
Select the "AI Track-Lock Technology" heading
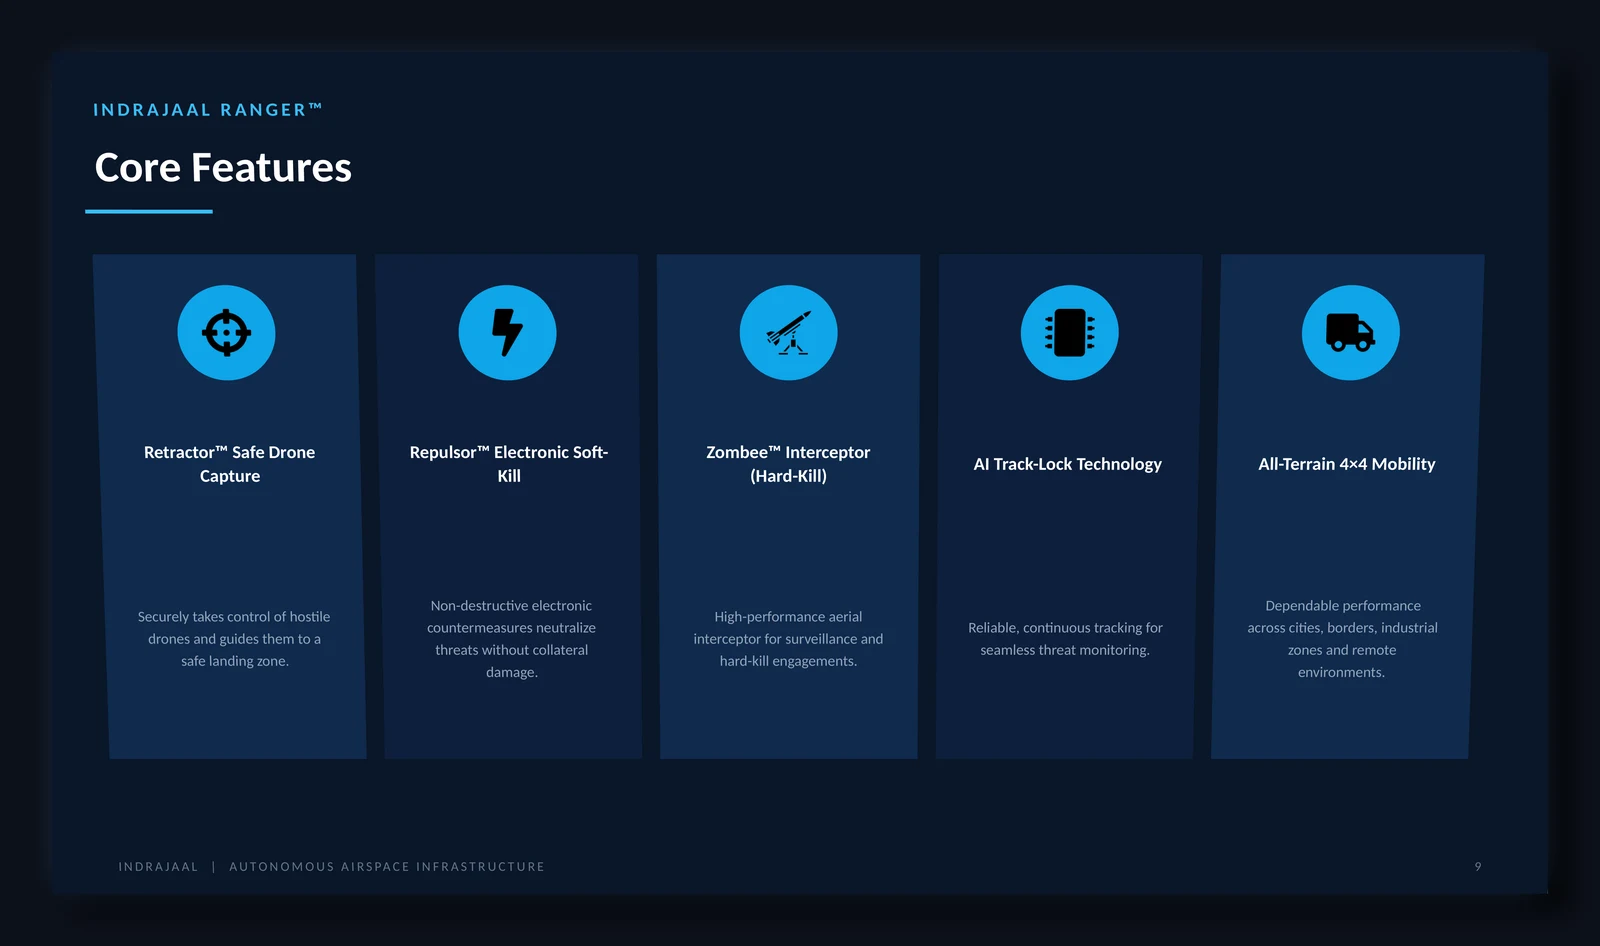pyautogui.click(x=1068, y=464)
